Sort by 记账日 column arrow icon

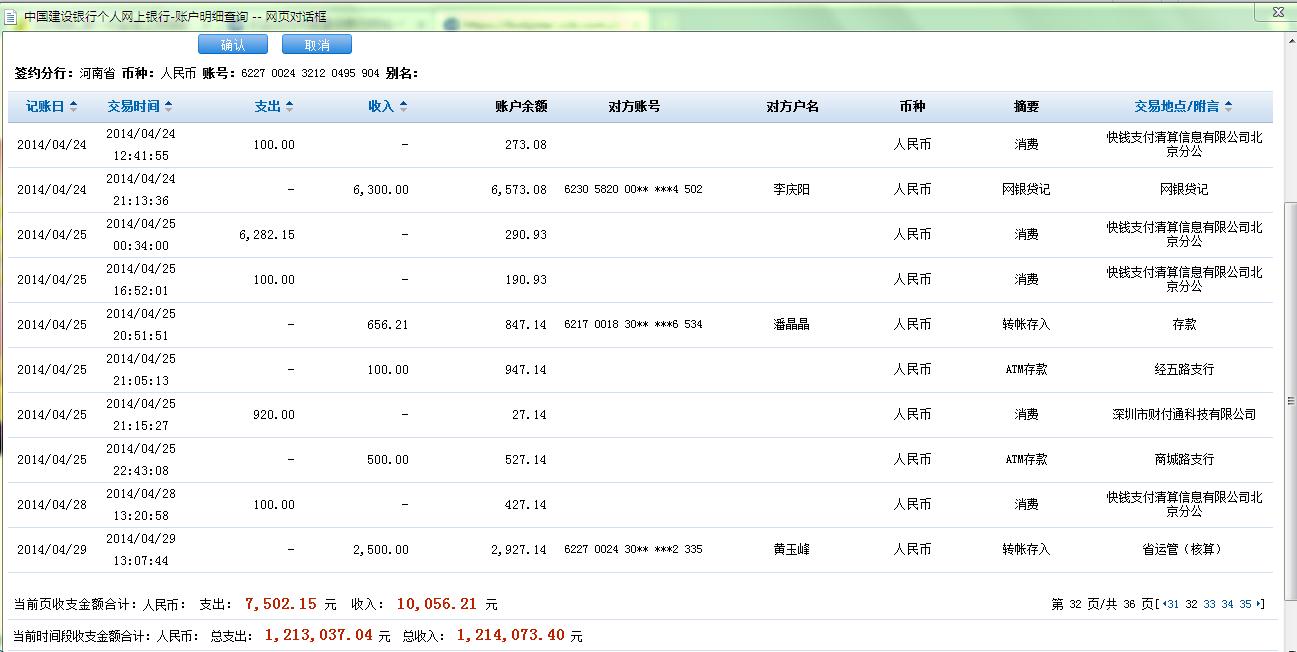coord(74,107)
